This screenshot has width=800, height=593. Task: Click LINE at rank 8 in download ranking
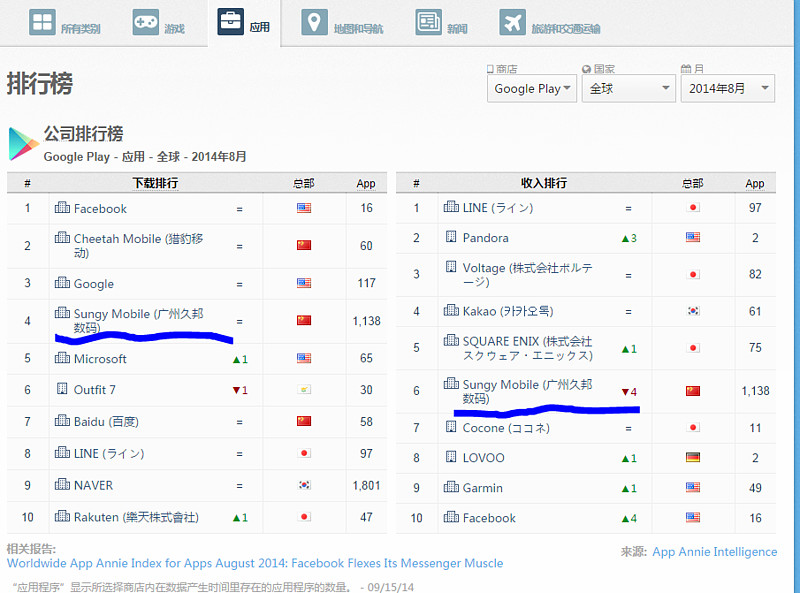109,454
